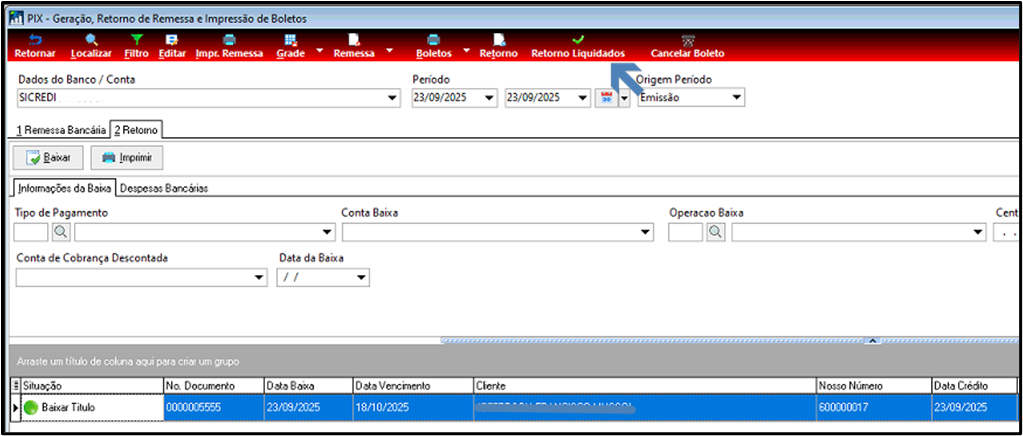Click the Retornar toolbar icon

[35, 40]
